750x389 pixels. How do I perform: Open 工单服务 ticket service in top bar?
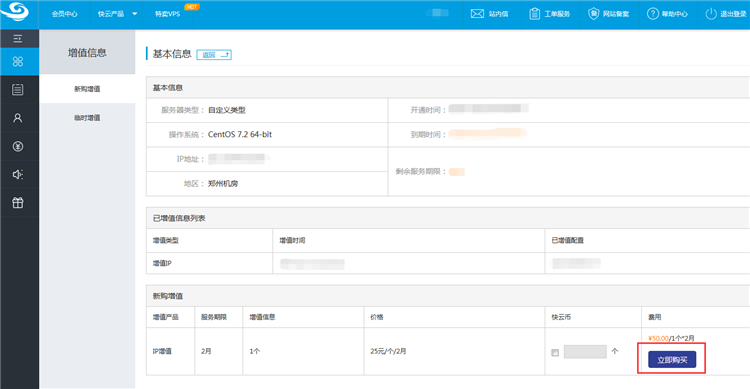tap(549, 14)
